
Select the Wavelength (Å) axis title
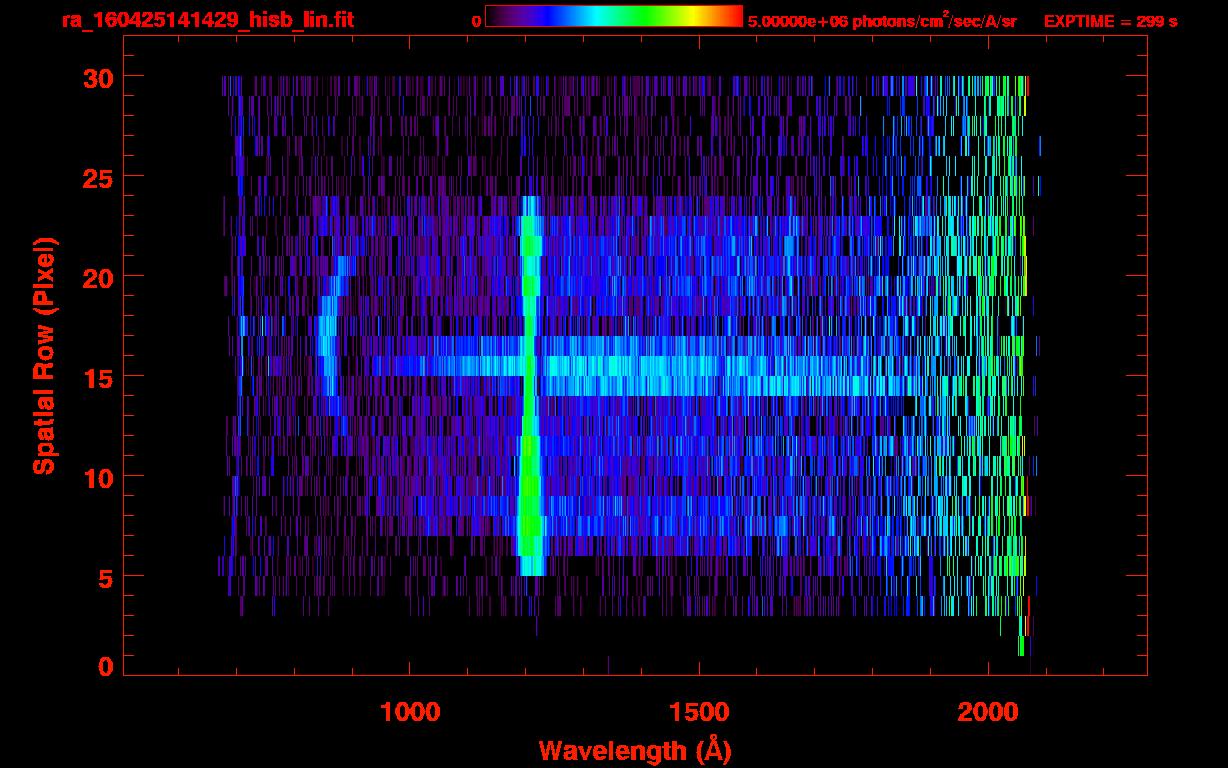pos(630,749)
